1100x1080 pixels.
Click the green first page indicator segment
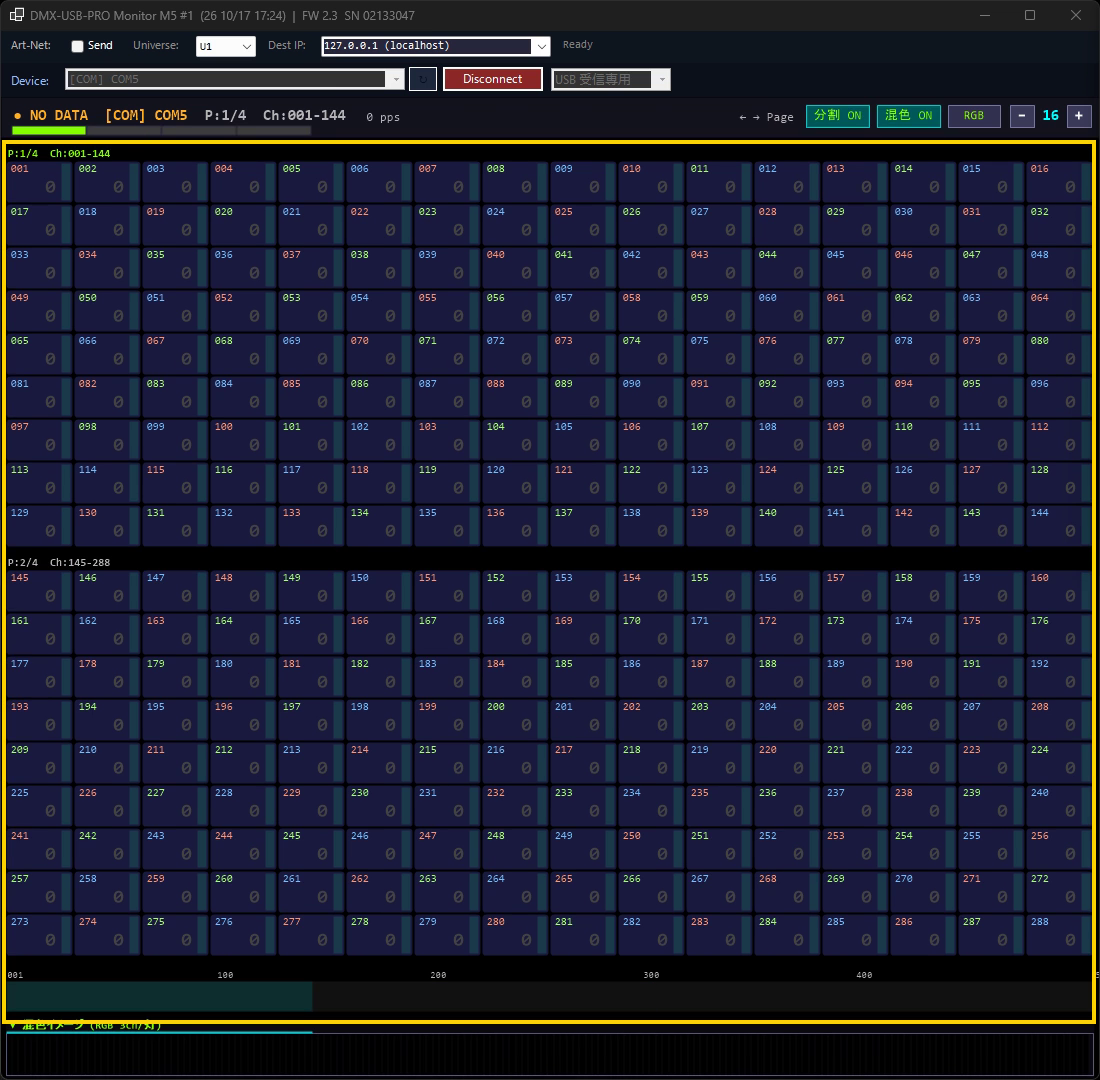pos(48,131)
